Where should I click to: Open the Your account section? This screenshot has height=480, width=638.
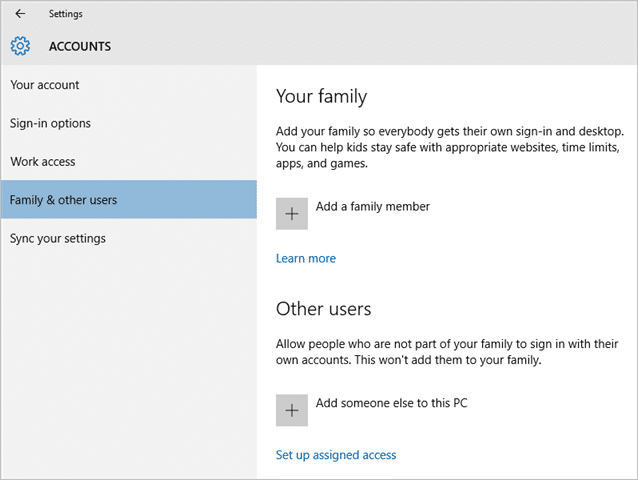coord(45,85)
